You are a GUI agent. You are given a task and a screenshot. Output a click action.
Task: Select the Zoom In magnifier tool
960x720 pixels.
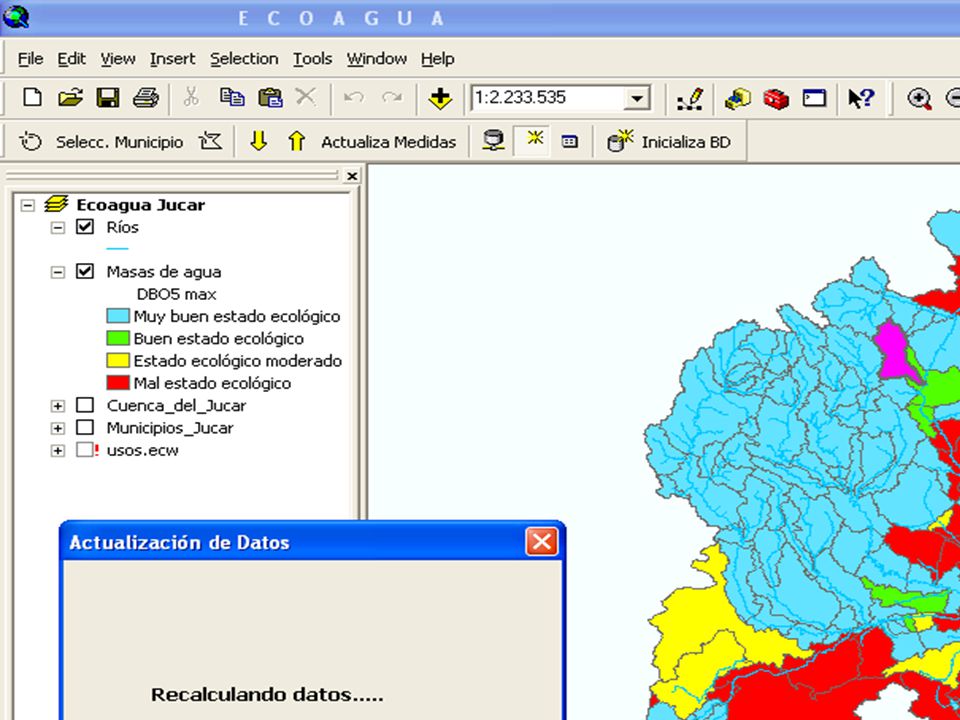point(919,99)
